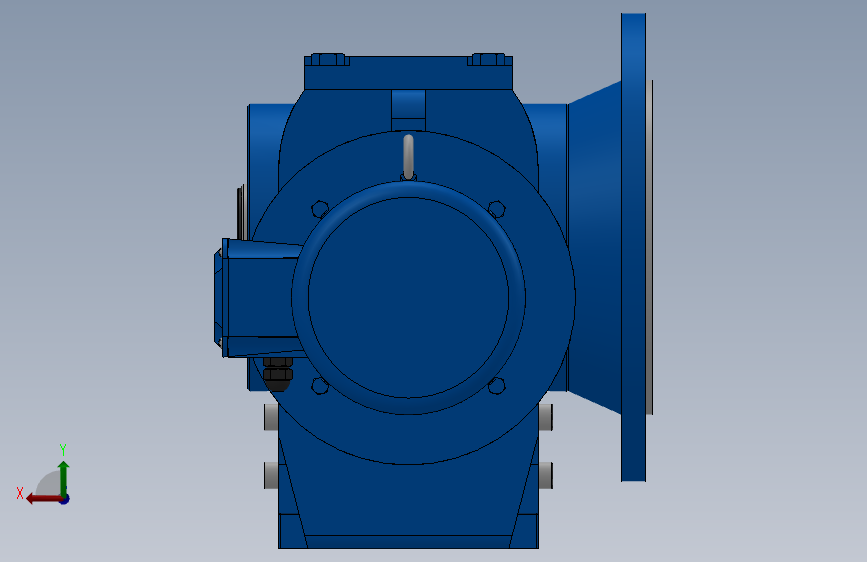The height and width of the screenshot is (562, 867).
Task: Select the large mounting flange disc seen edge-on
Action: (x=633, y=247)
